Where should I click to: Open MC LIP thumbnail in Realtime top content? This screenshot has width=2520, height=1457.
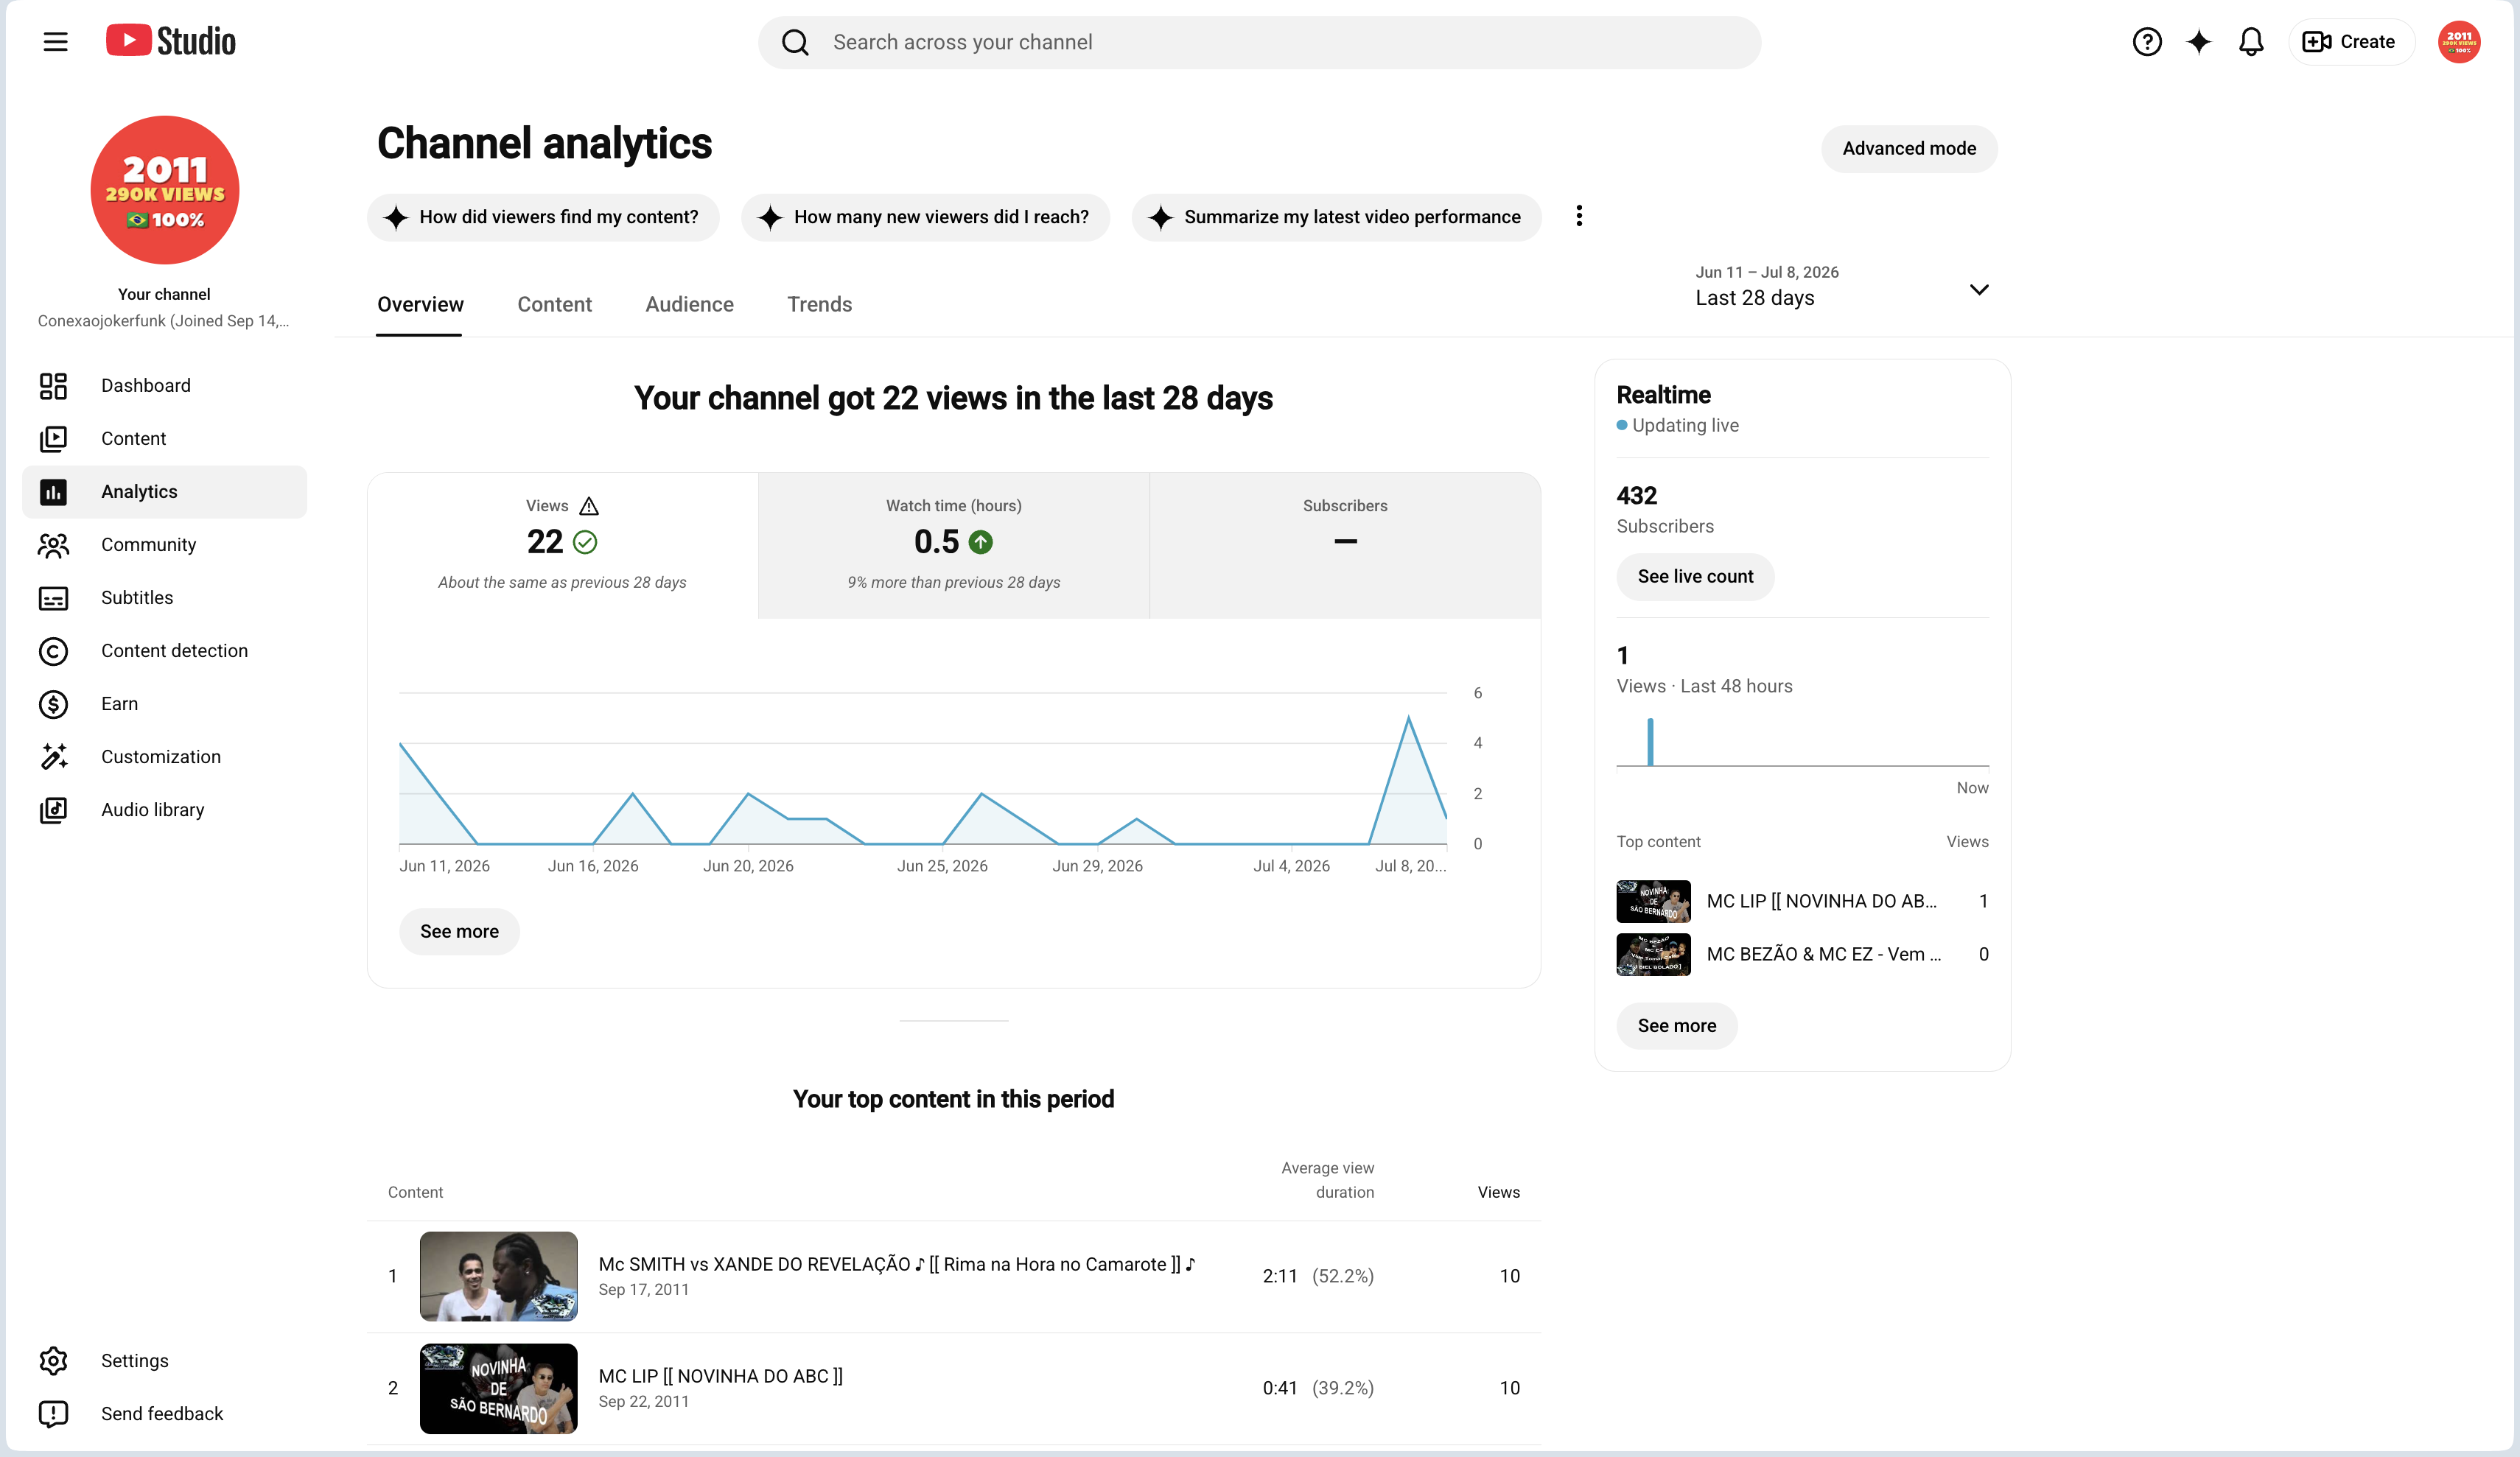[x=1653, y=901]
